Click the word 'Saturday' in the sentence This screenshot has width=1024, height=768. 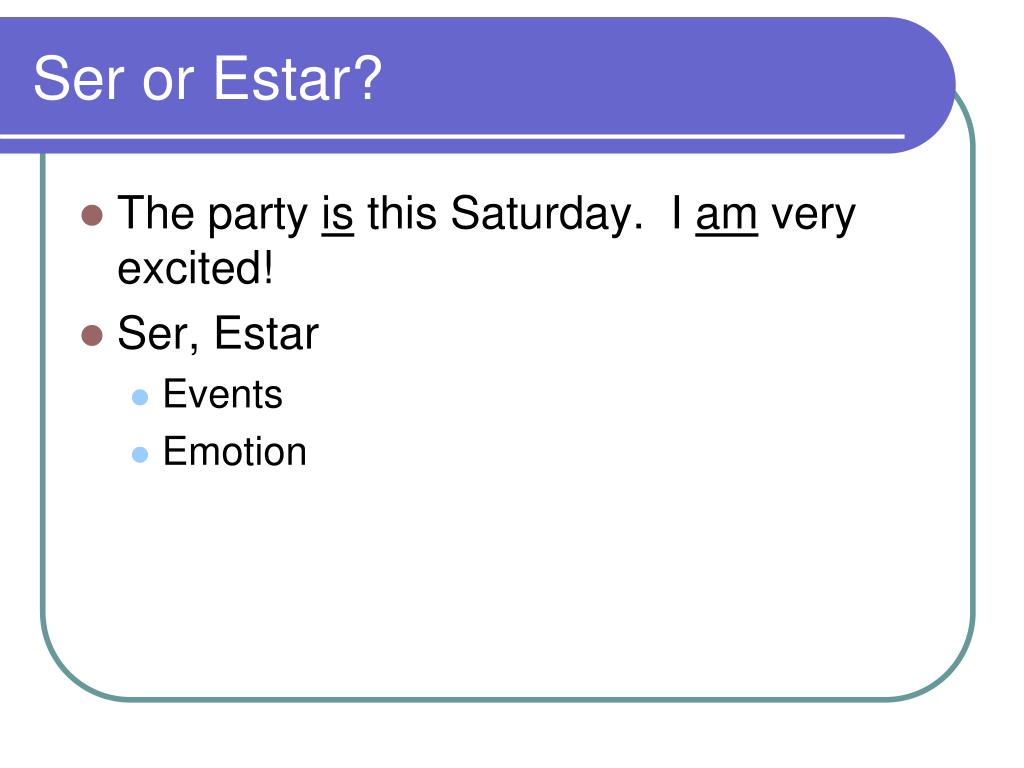pyautogui.click(x=541, y=215)
